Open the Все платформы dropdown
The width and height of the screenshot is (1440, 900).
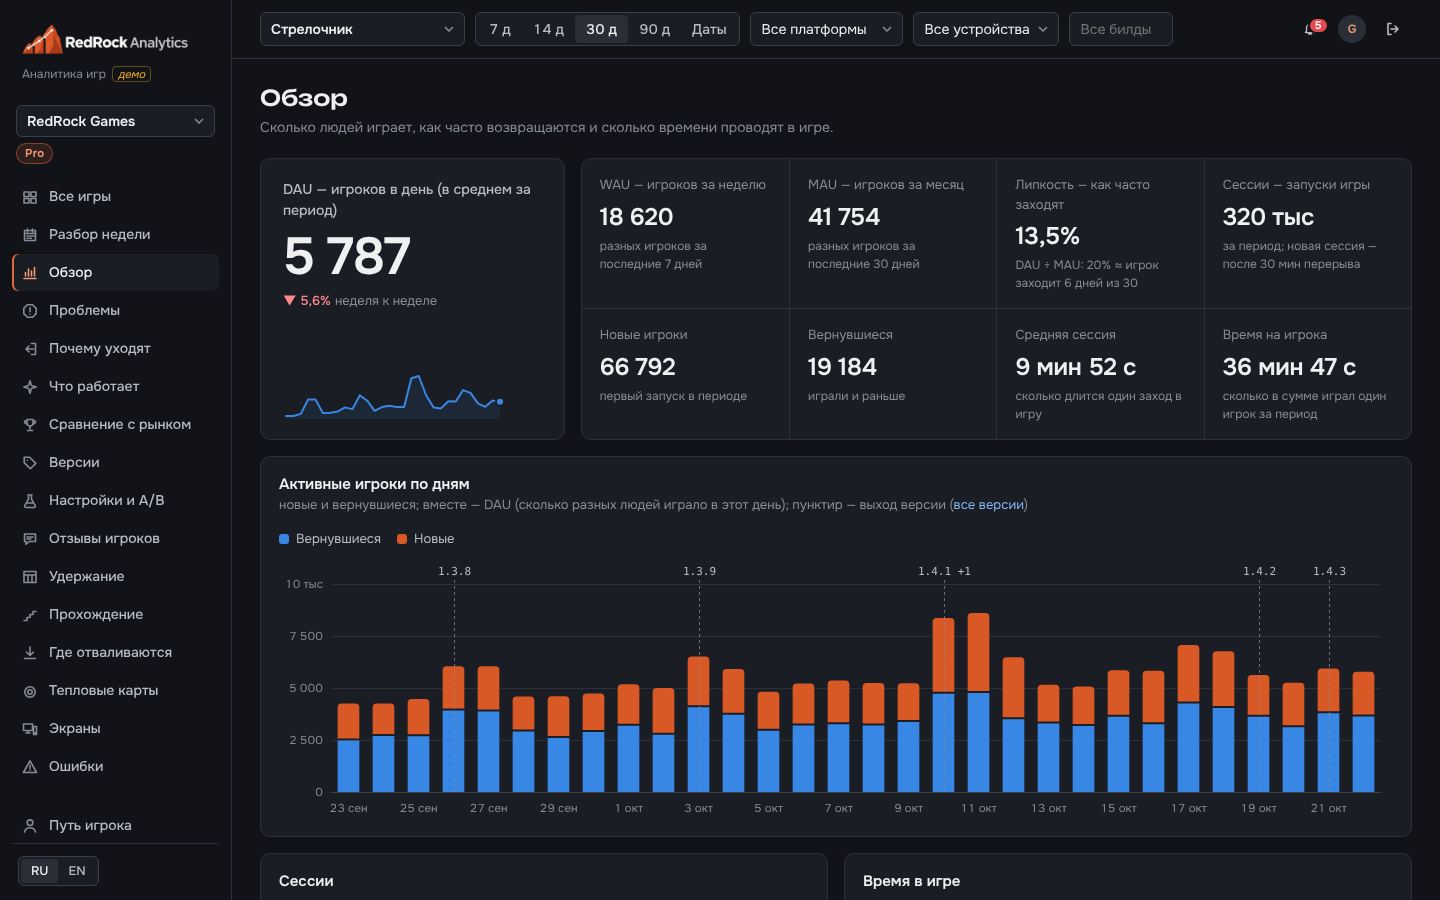click(x=826, y=29)
